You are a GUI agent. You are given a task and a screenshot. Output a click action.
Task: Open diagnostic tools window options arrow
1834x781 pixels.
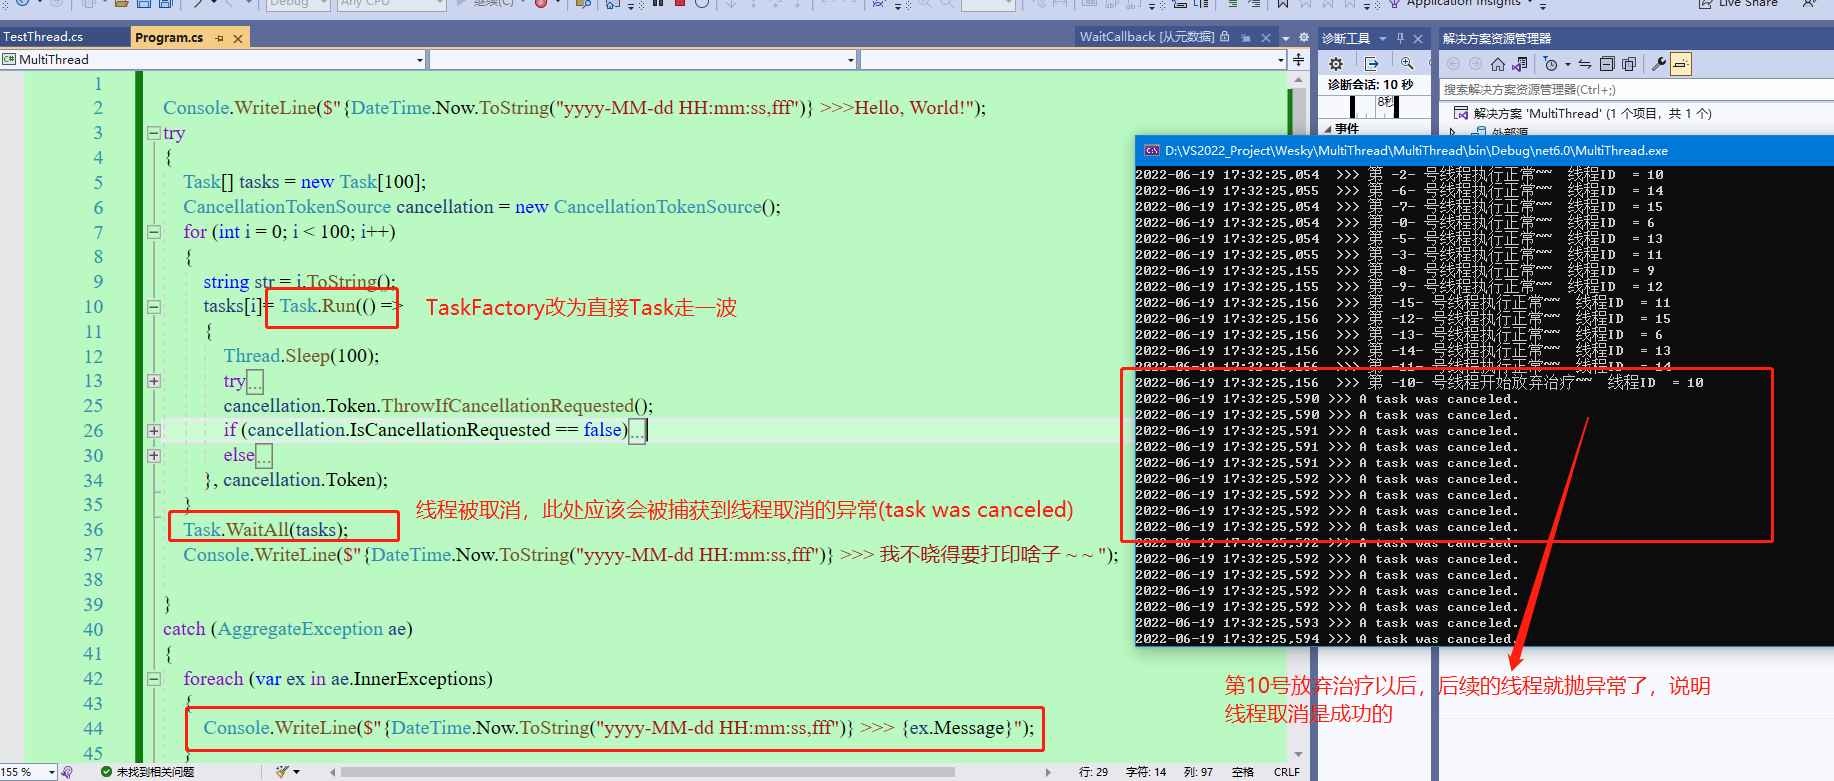pos(1383,38)
